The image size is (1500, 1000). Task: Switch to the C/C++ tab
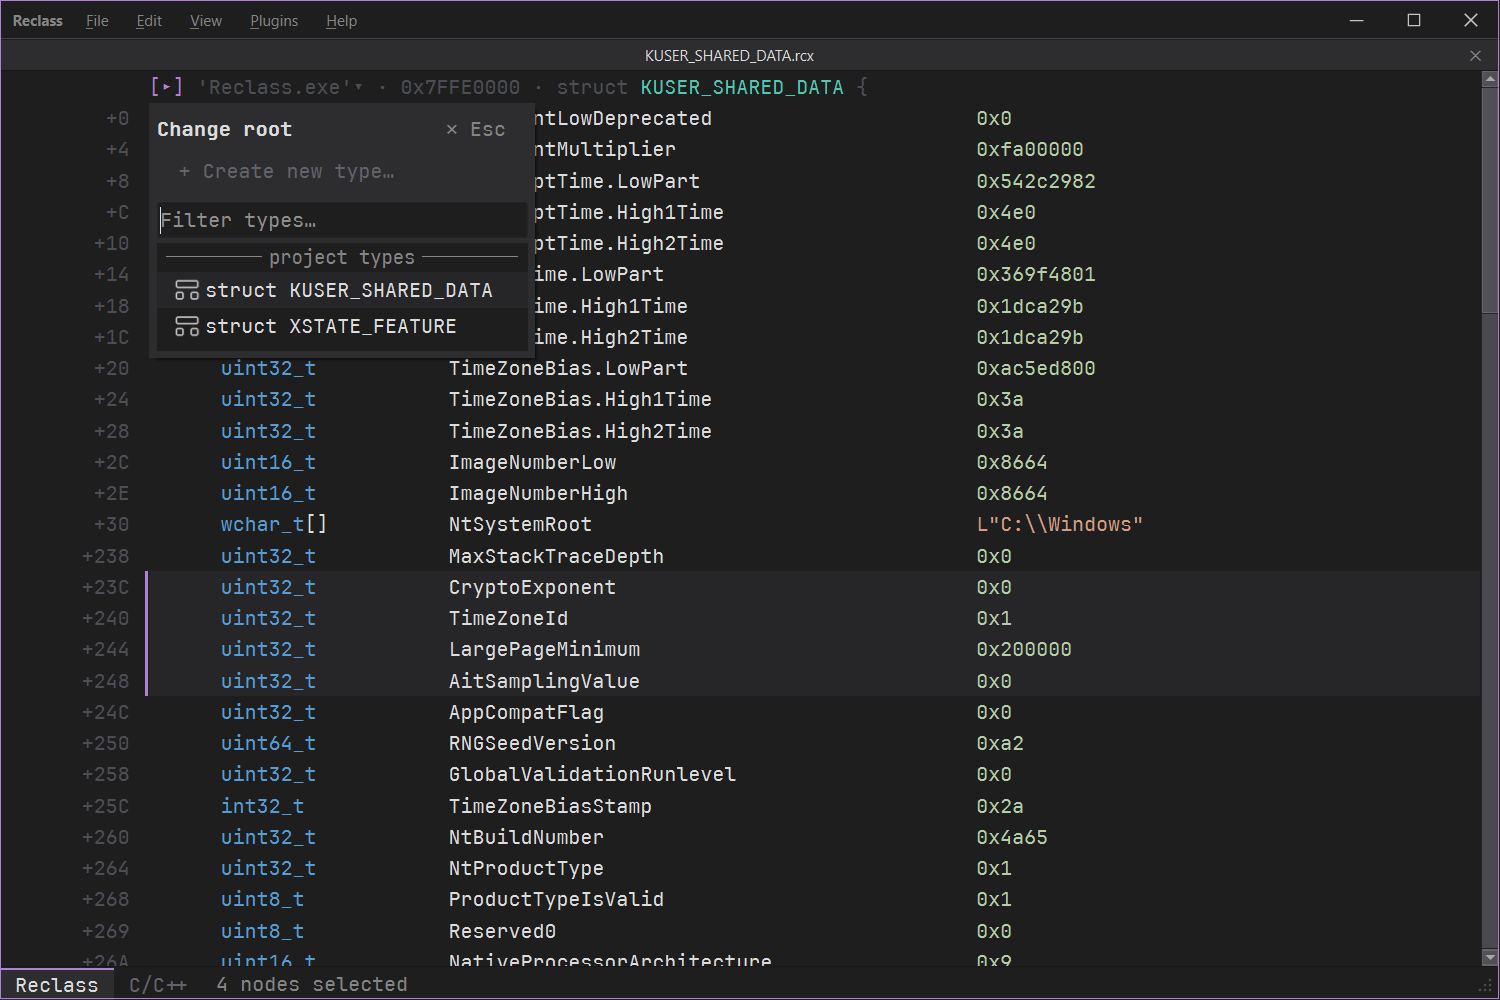(x=158, y=984)
